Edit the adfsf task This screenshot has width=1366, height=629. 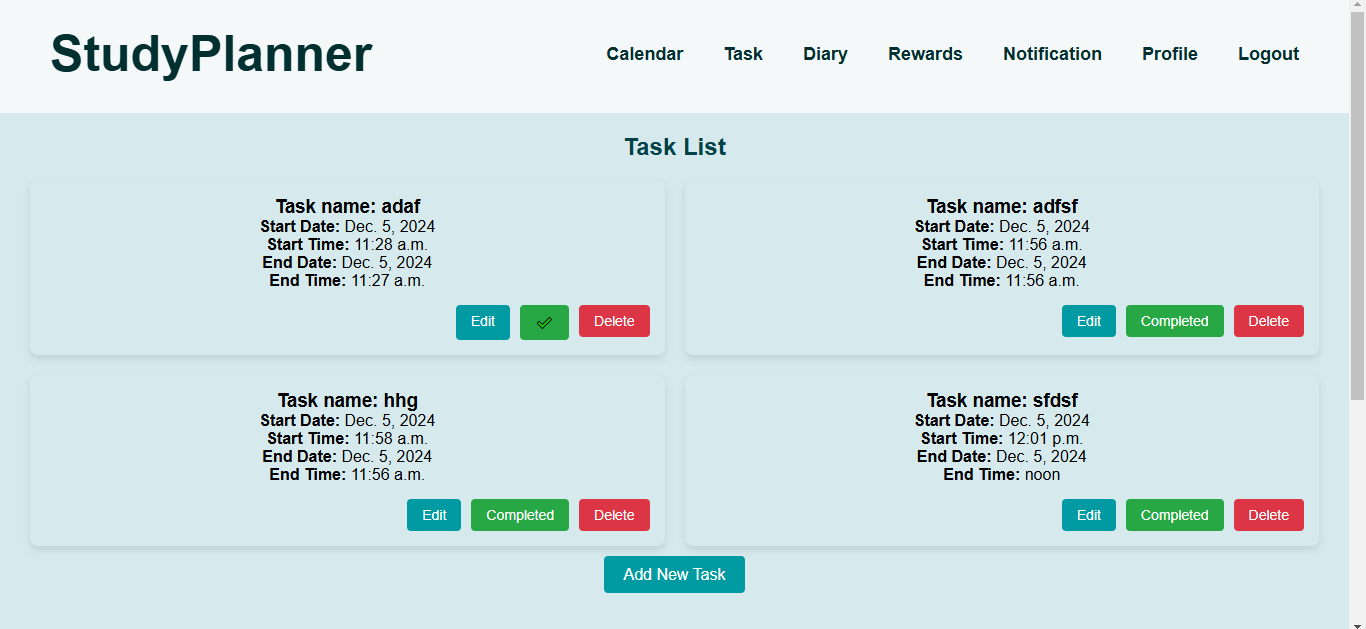(1088, 322)
